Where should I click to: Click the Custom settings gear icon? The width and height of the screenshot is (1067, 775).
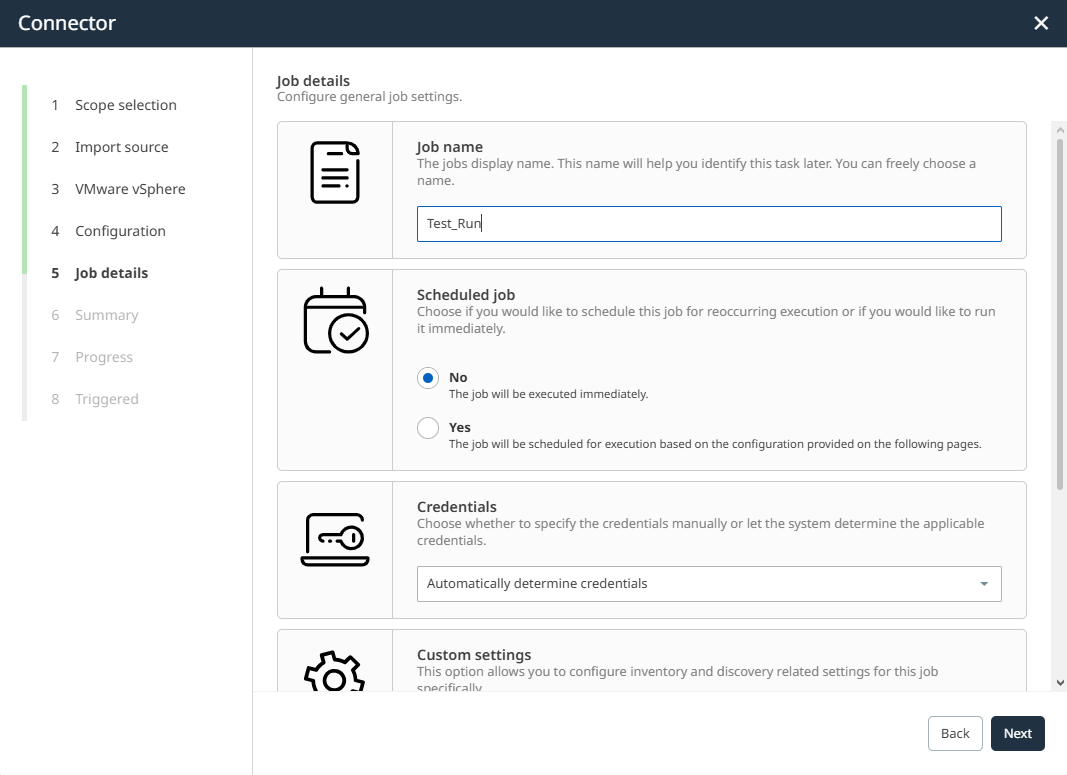click(x=334, y=671)
